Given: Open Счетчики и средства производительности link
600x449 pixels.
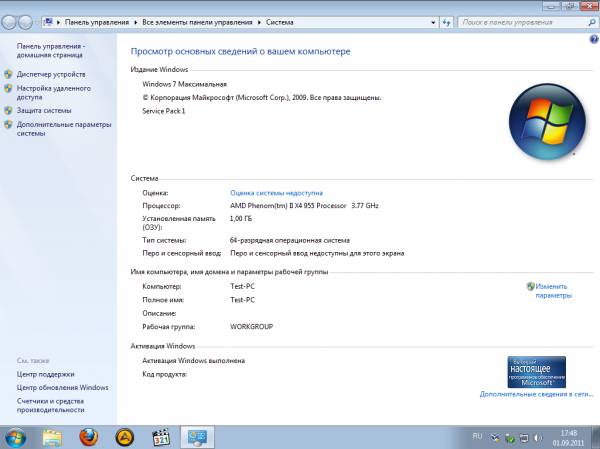Looking at the screenshot, I should tap(51, 405).
